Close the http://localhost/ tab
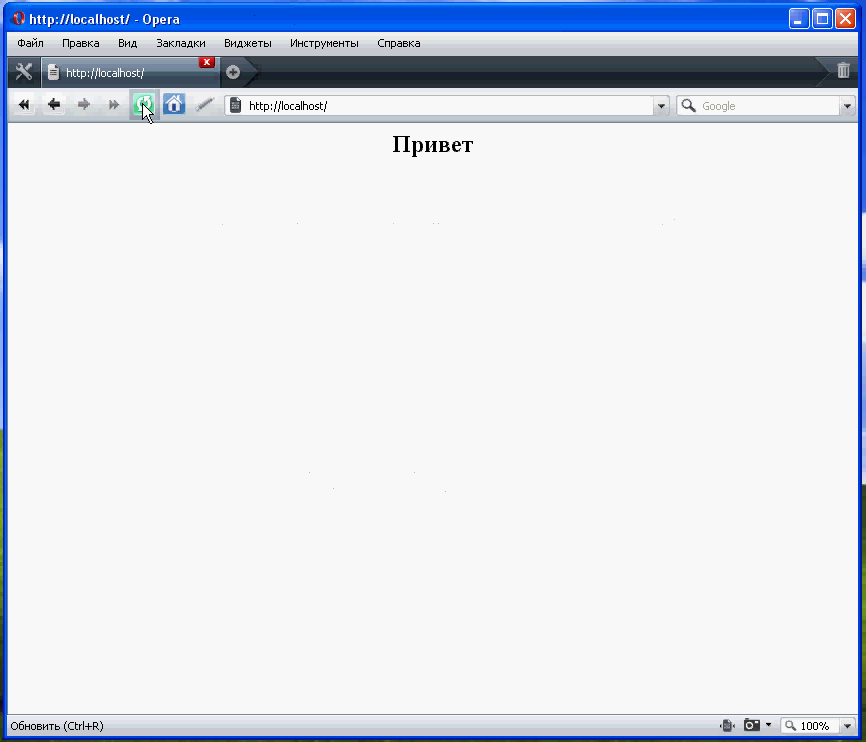This screenshot has width=866, height=742. point(207,62)
